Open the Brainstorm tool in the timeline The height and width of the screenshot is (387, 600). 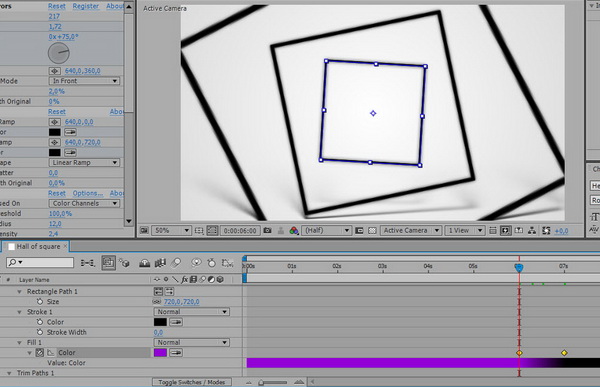click(x=196, y=263)
